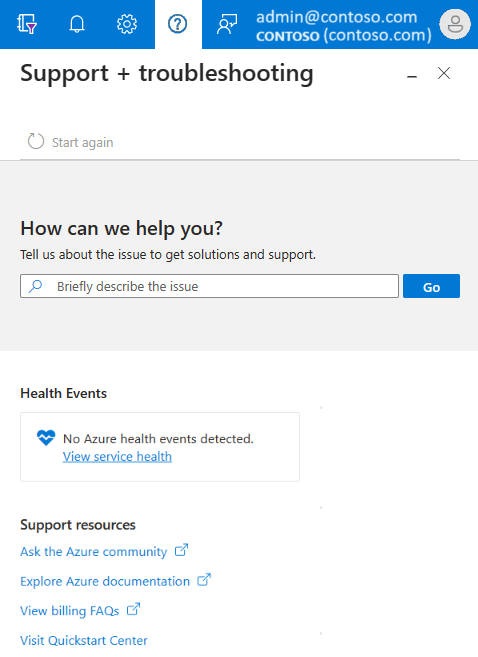
Task: Click the Go button
Action: (x=431, y=286)
